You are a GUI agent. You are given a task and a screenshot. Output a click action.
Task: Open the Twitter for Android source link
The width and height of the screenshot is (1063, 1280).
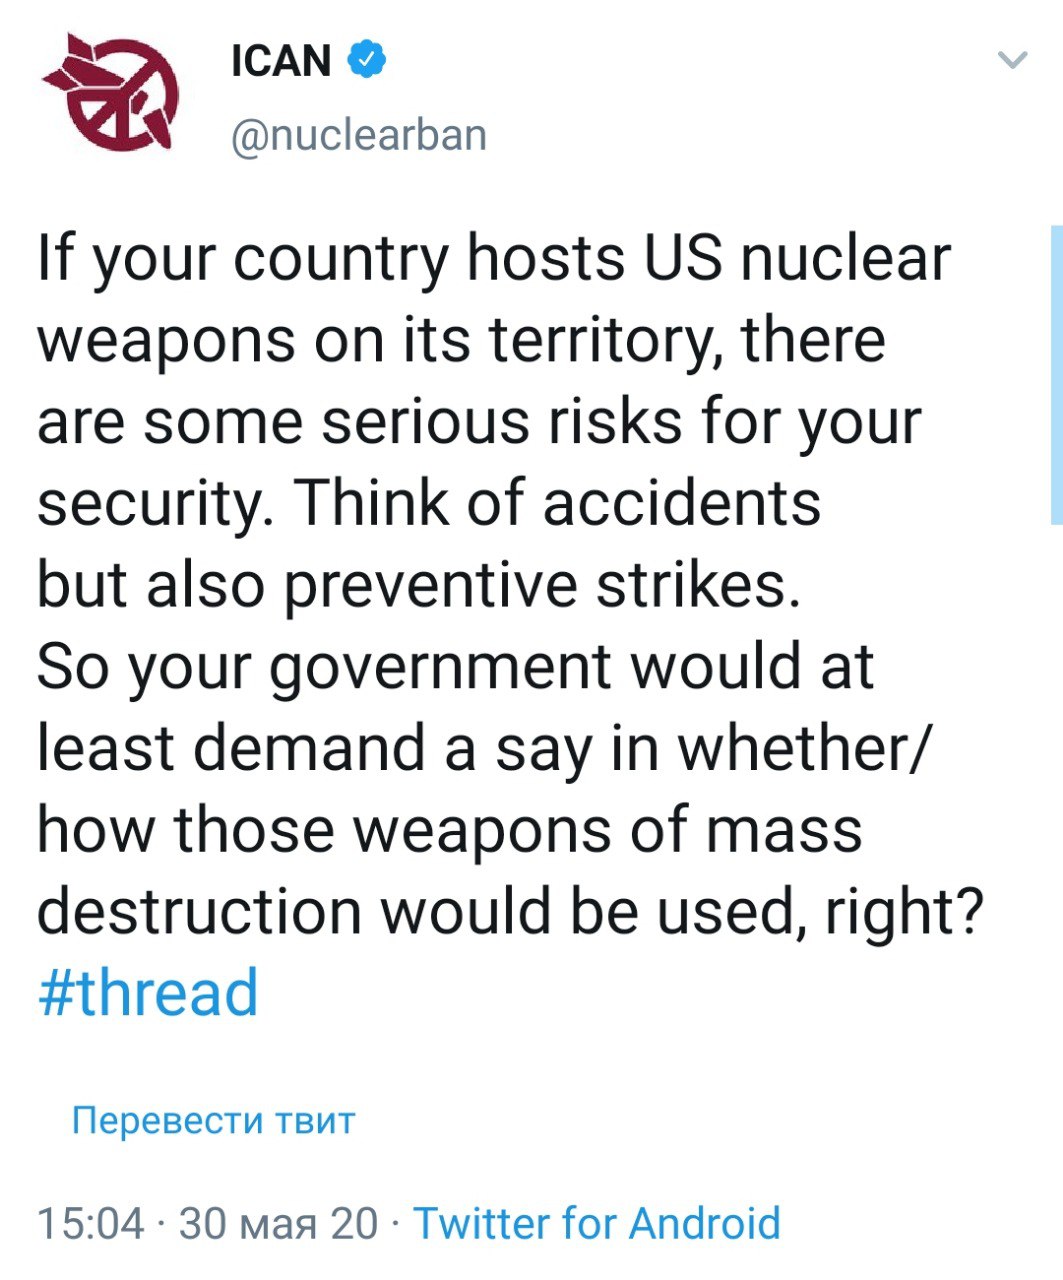click(597, 1223)
